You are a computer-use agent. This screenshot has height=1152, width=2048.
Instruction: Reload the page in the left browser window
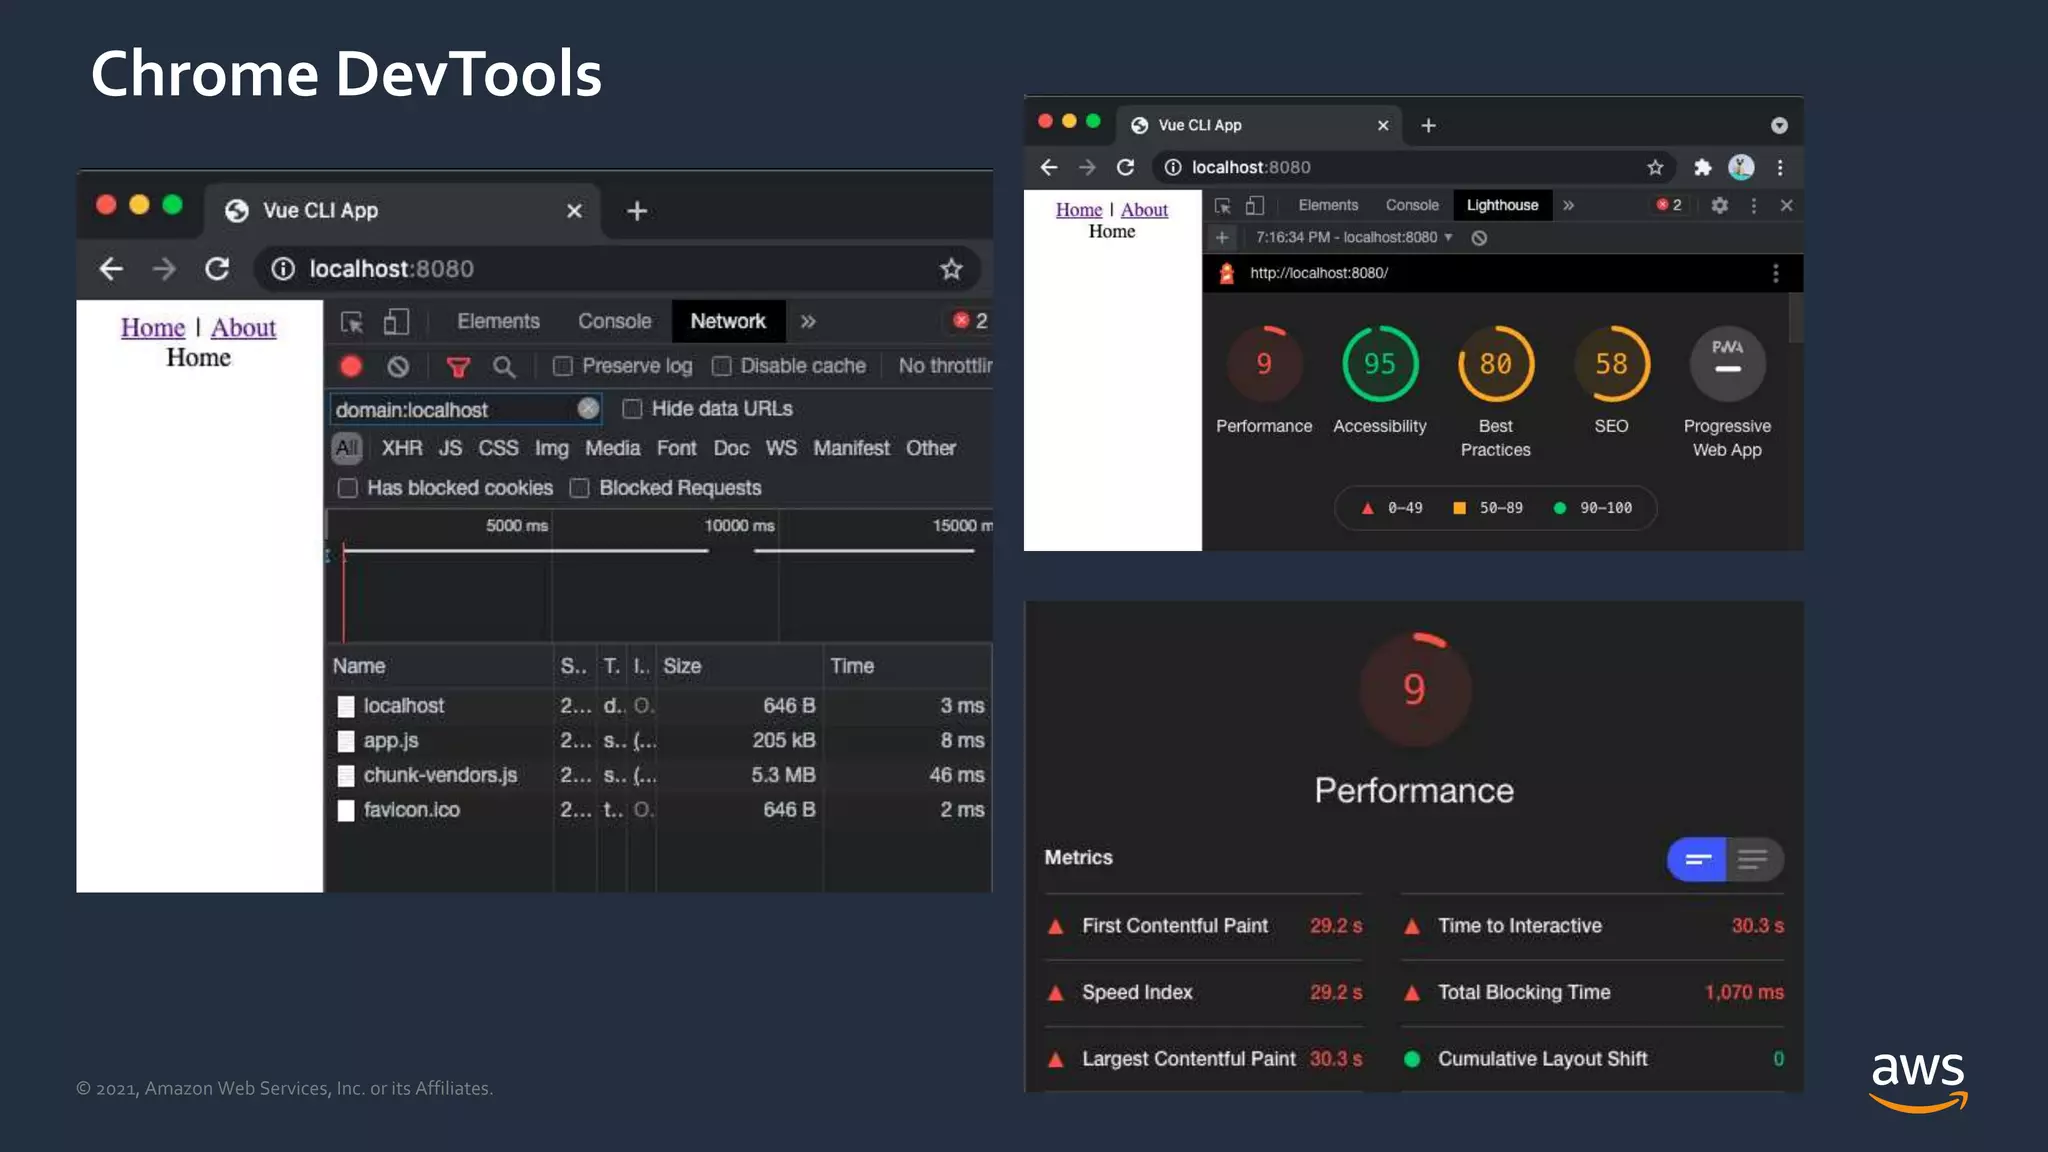point(217,268)
